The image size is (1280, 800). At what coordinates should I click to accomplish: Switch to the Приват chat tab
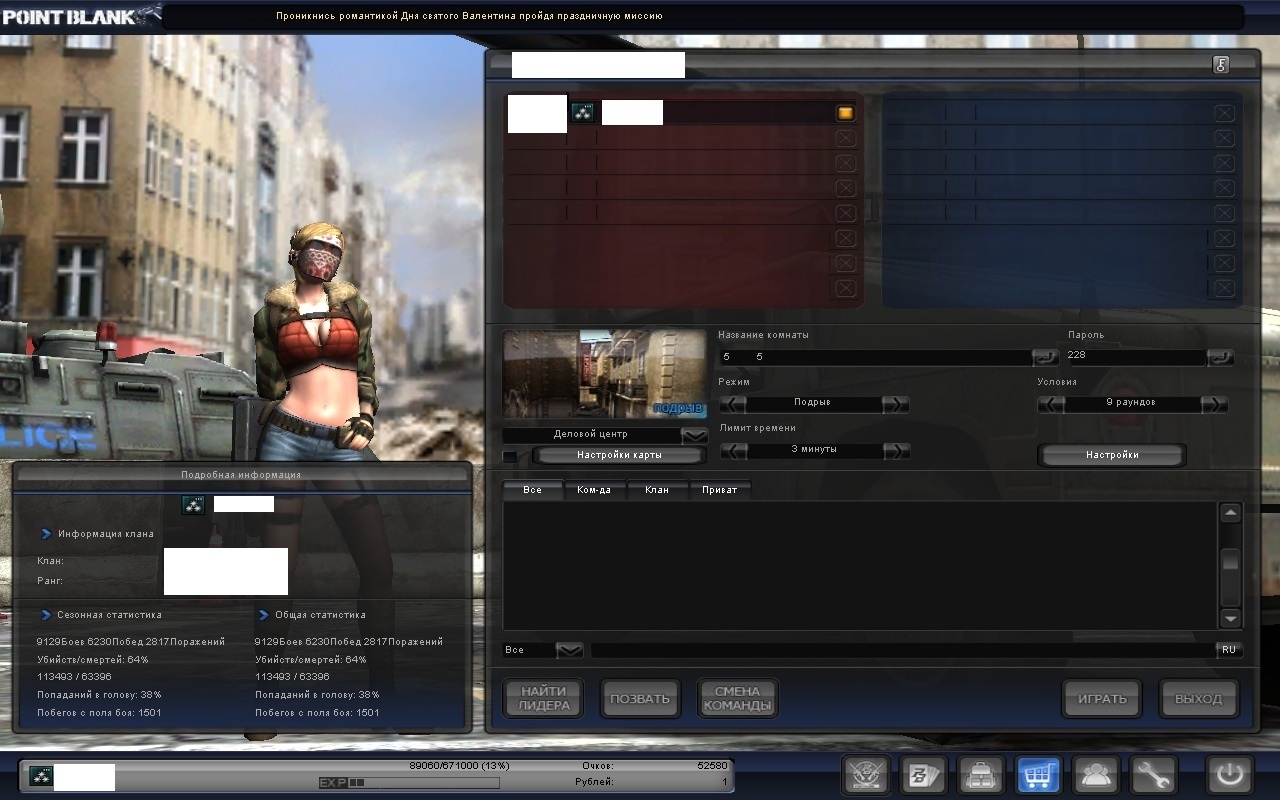pyautogui.click(x=720, y=490)
